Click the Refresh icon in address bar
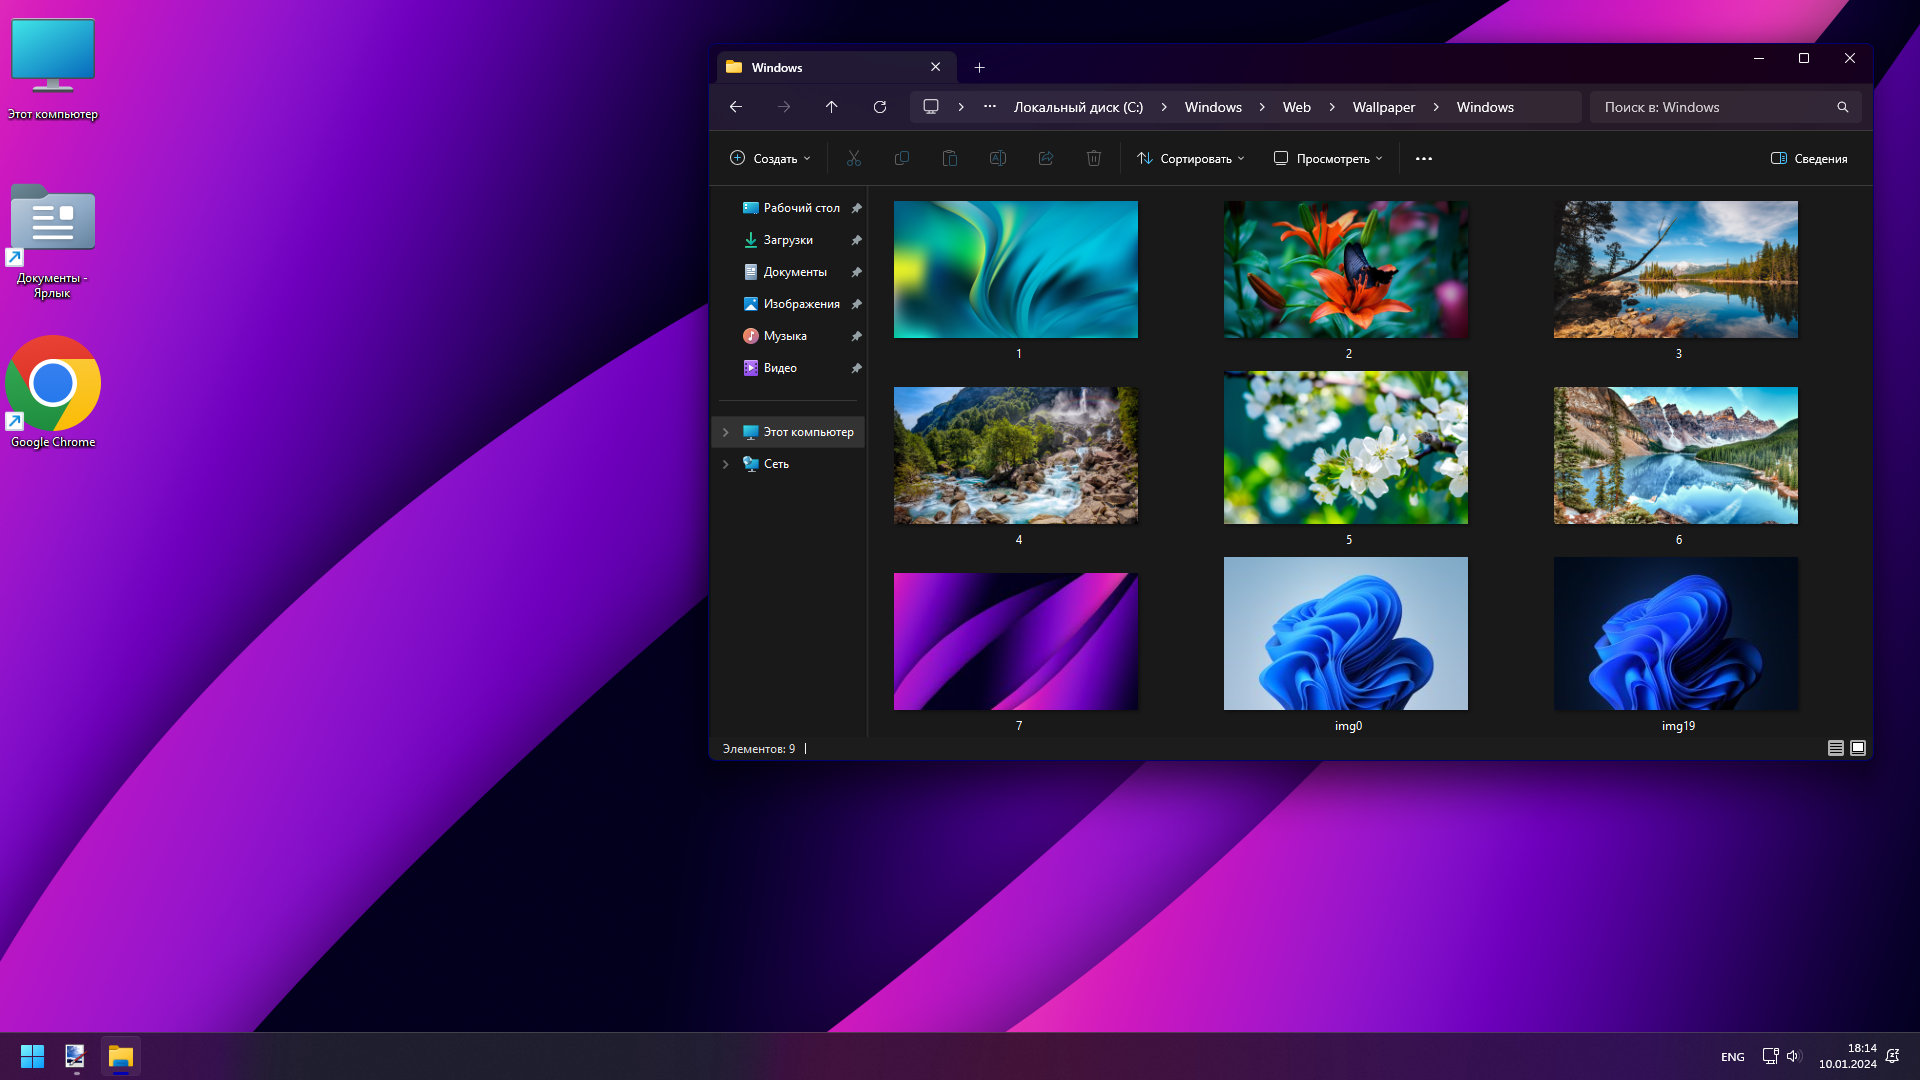Image resolution: width=1920 pixels, height=1080 pixels. pos(880,107)
